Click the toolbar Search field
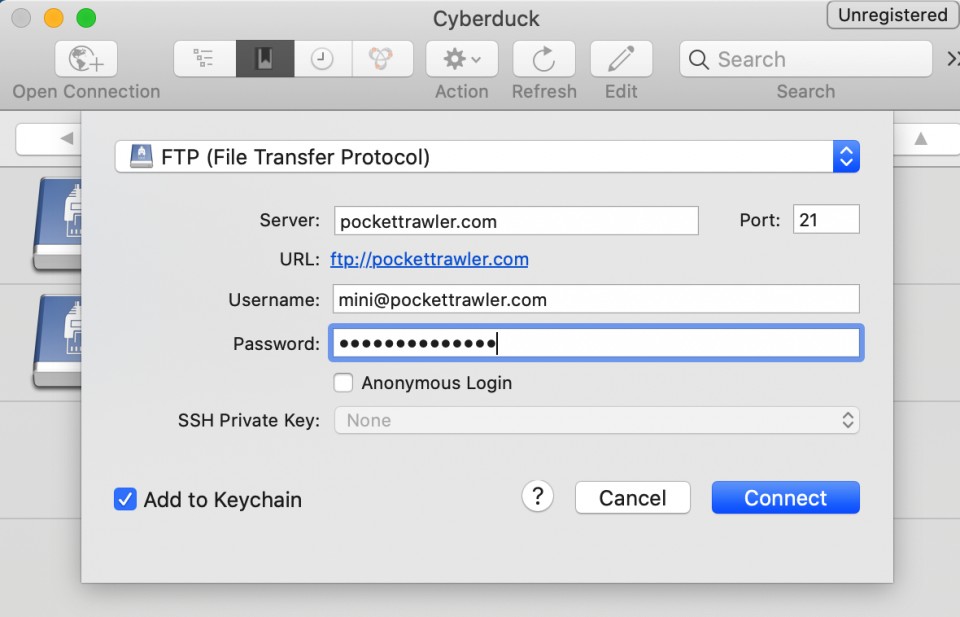Image resolution: width=960 pixels, height=617 pixels. click(806, 59)
